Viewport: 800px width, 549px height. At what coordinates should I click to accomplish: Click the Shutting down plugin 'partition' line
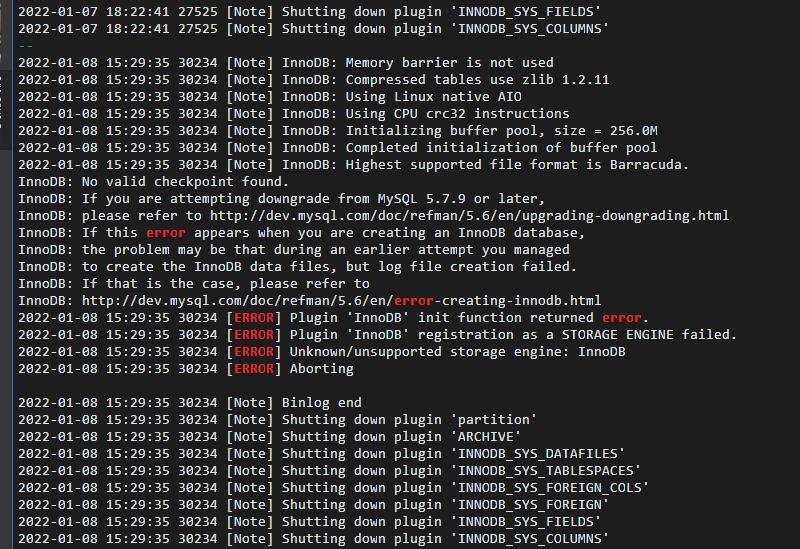coord(278,420)
